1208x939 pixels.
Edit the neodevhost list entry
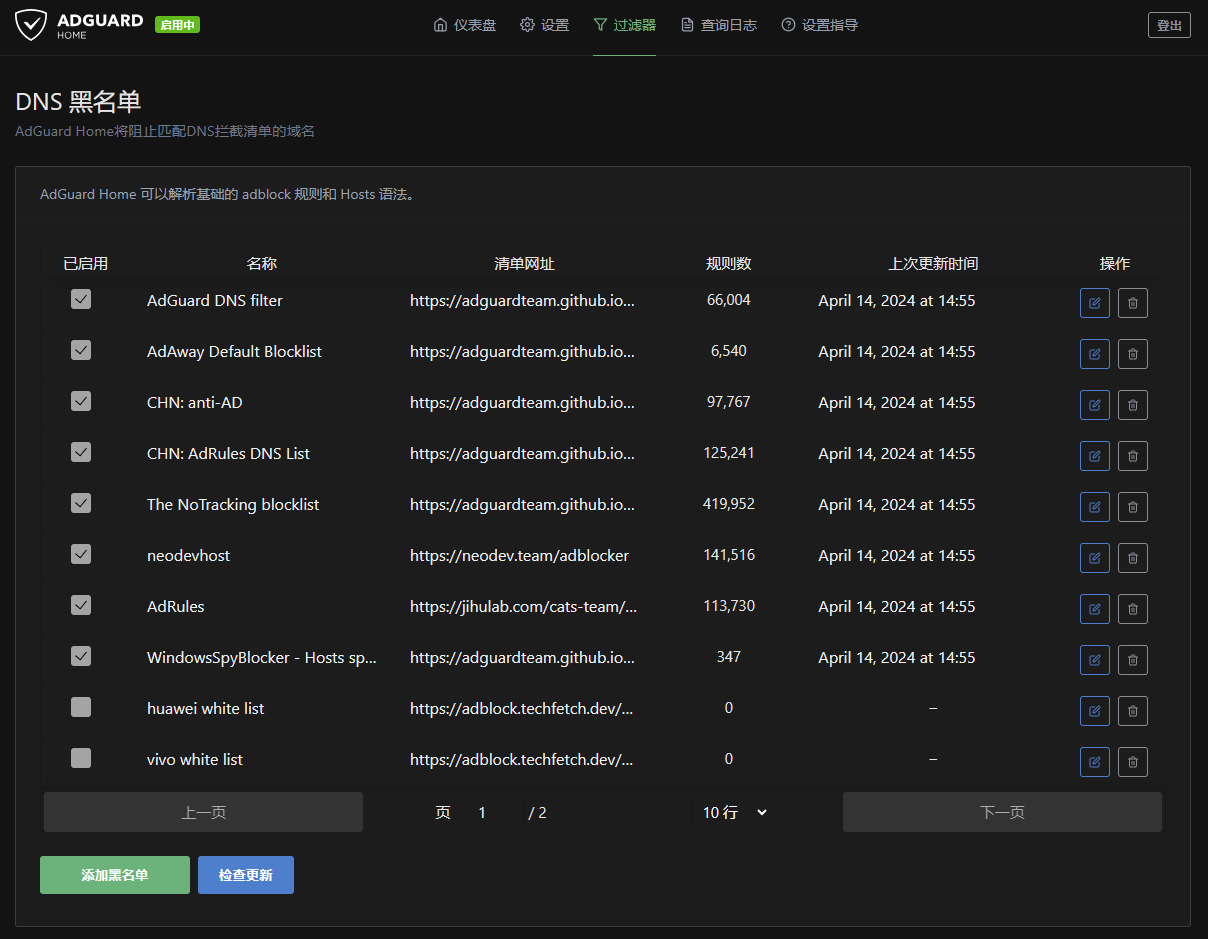coord(1094,558)
